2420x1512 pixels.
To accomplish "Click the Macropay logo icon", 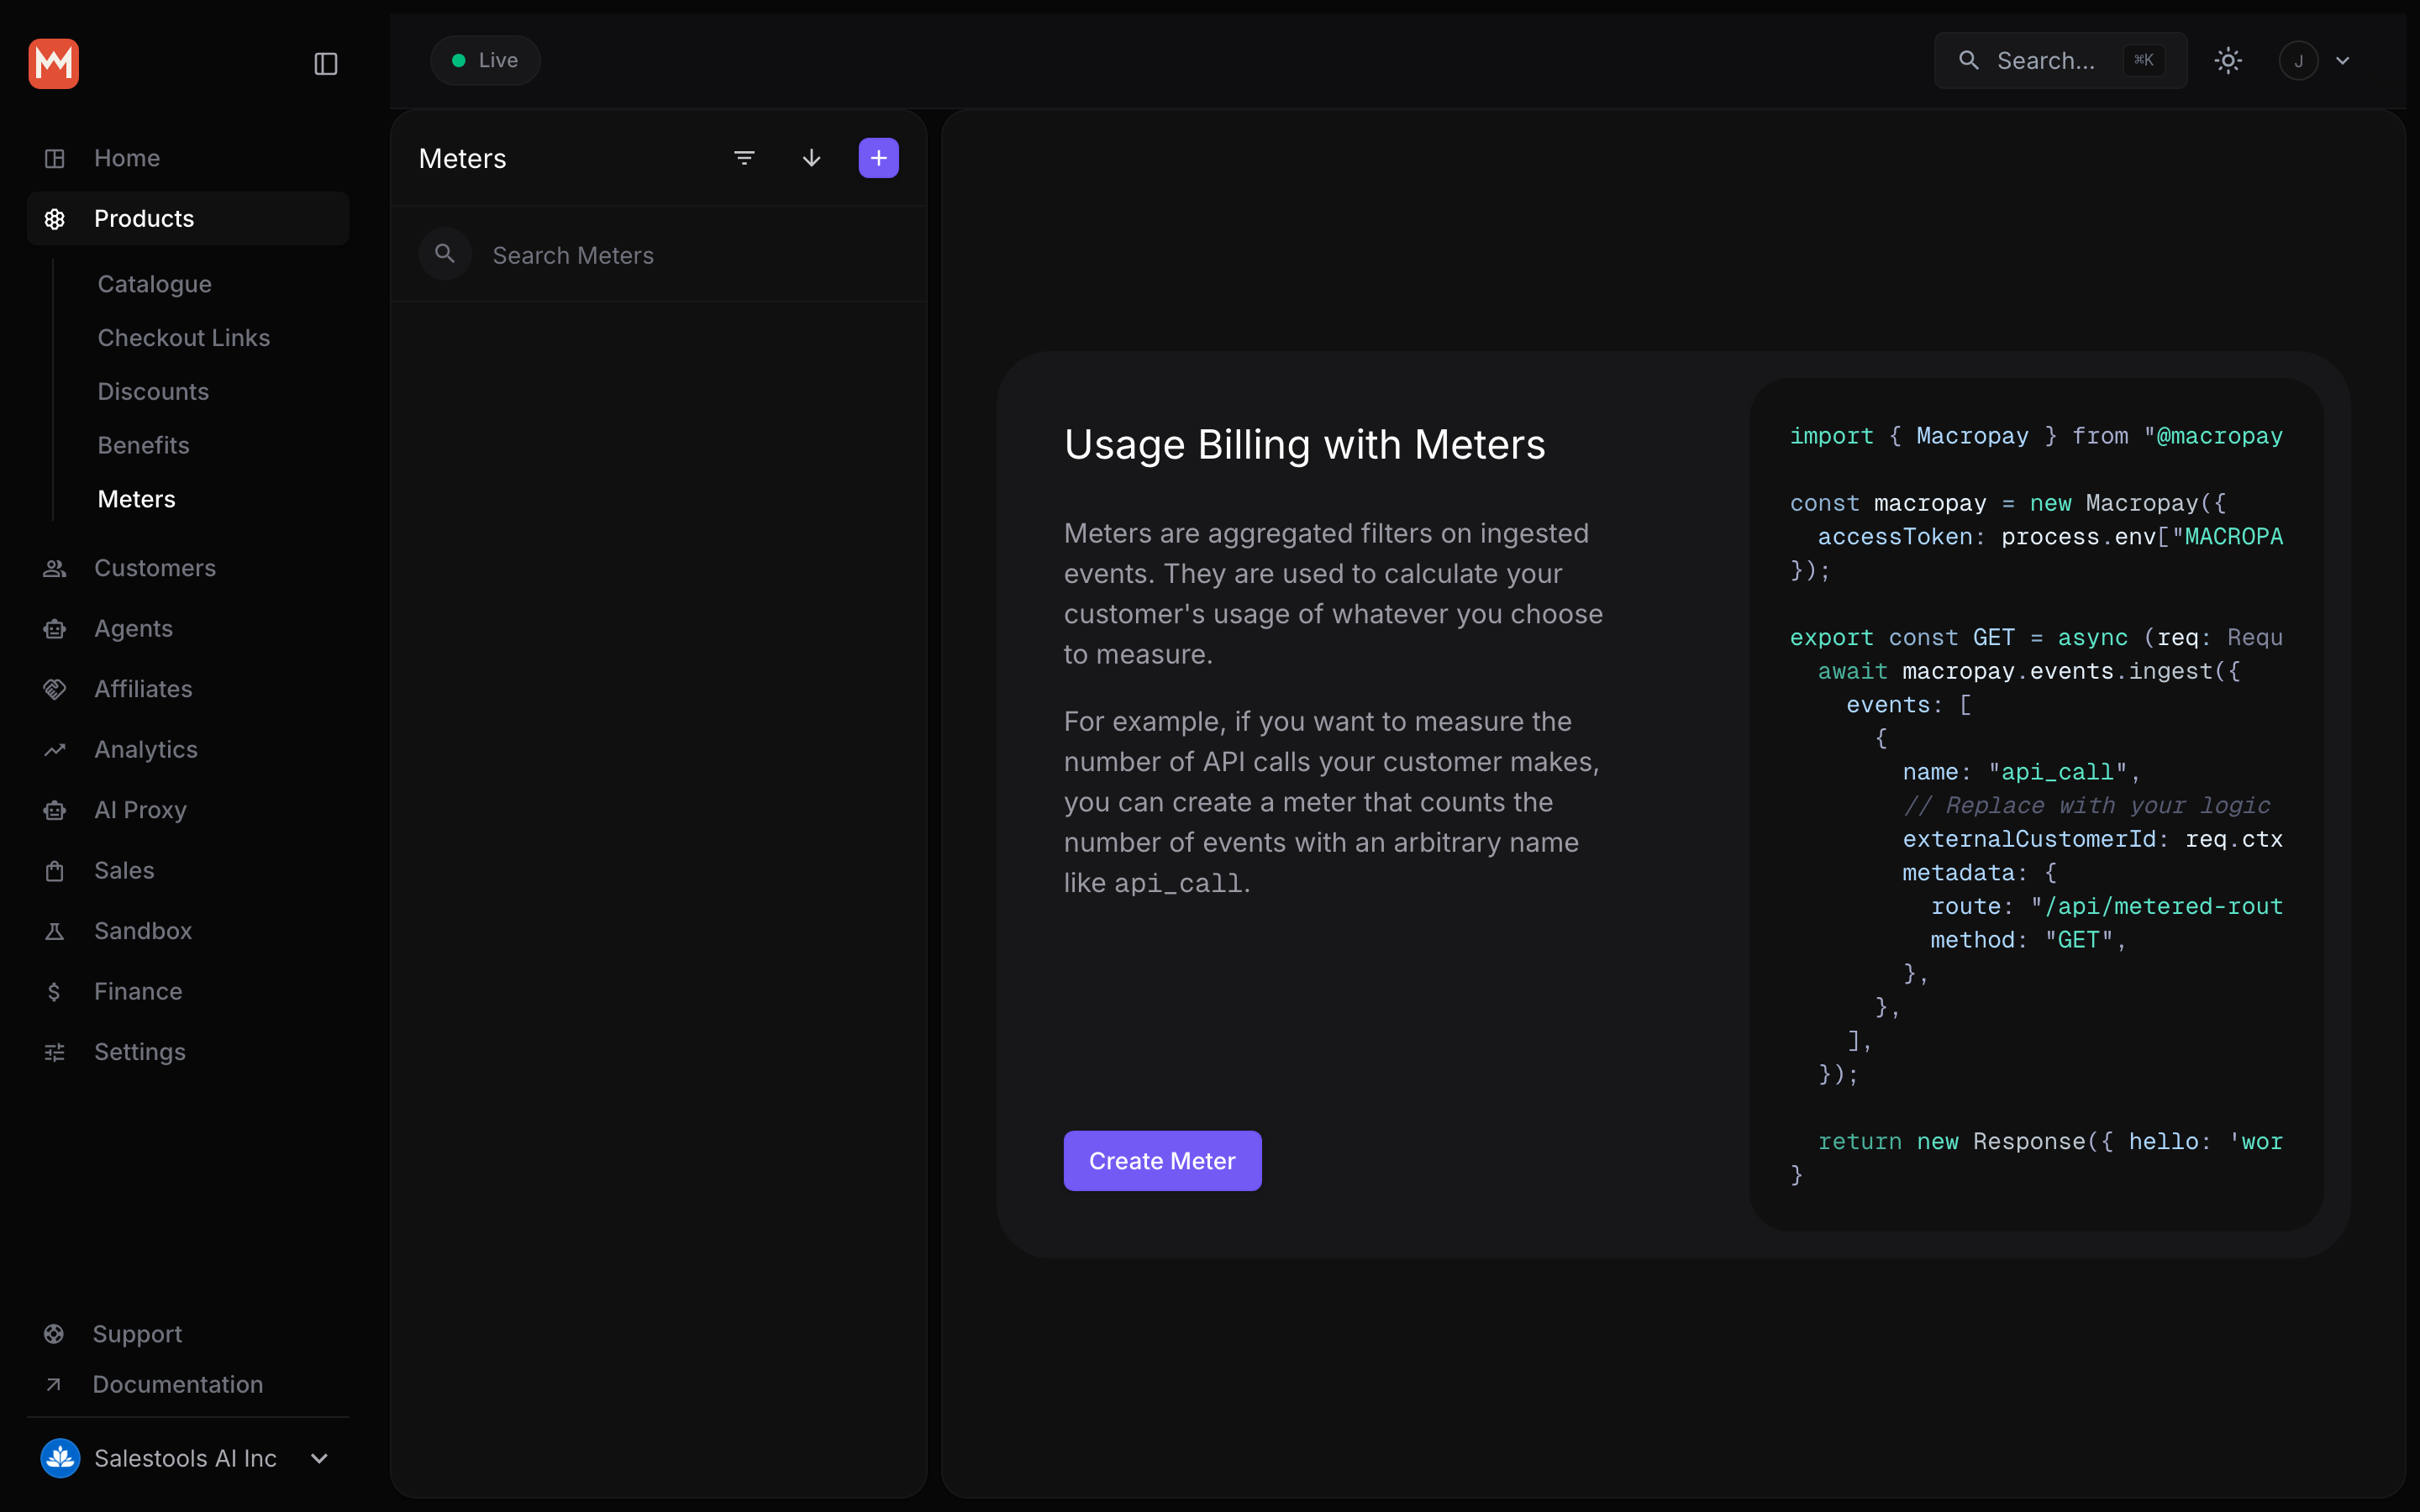I will [54, 63].
